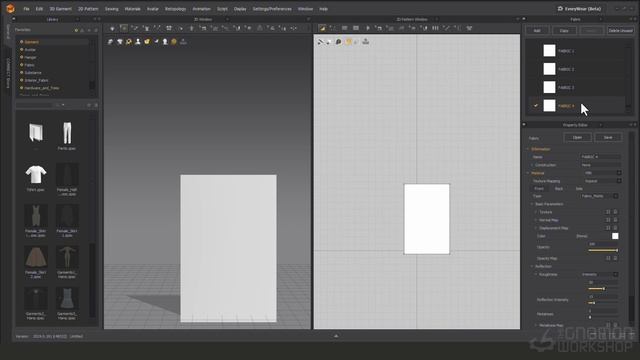This screenshot has height=360, width=640.
Task: Click the fourth icon in the 3D toolbar's top row
Action: coord(146,28)
